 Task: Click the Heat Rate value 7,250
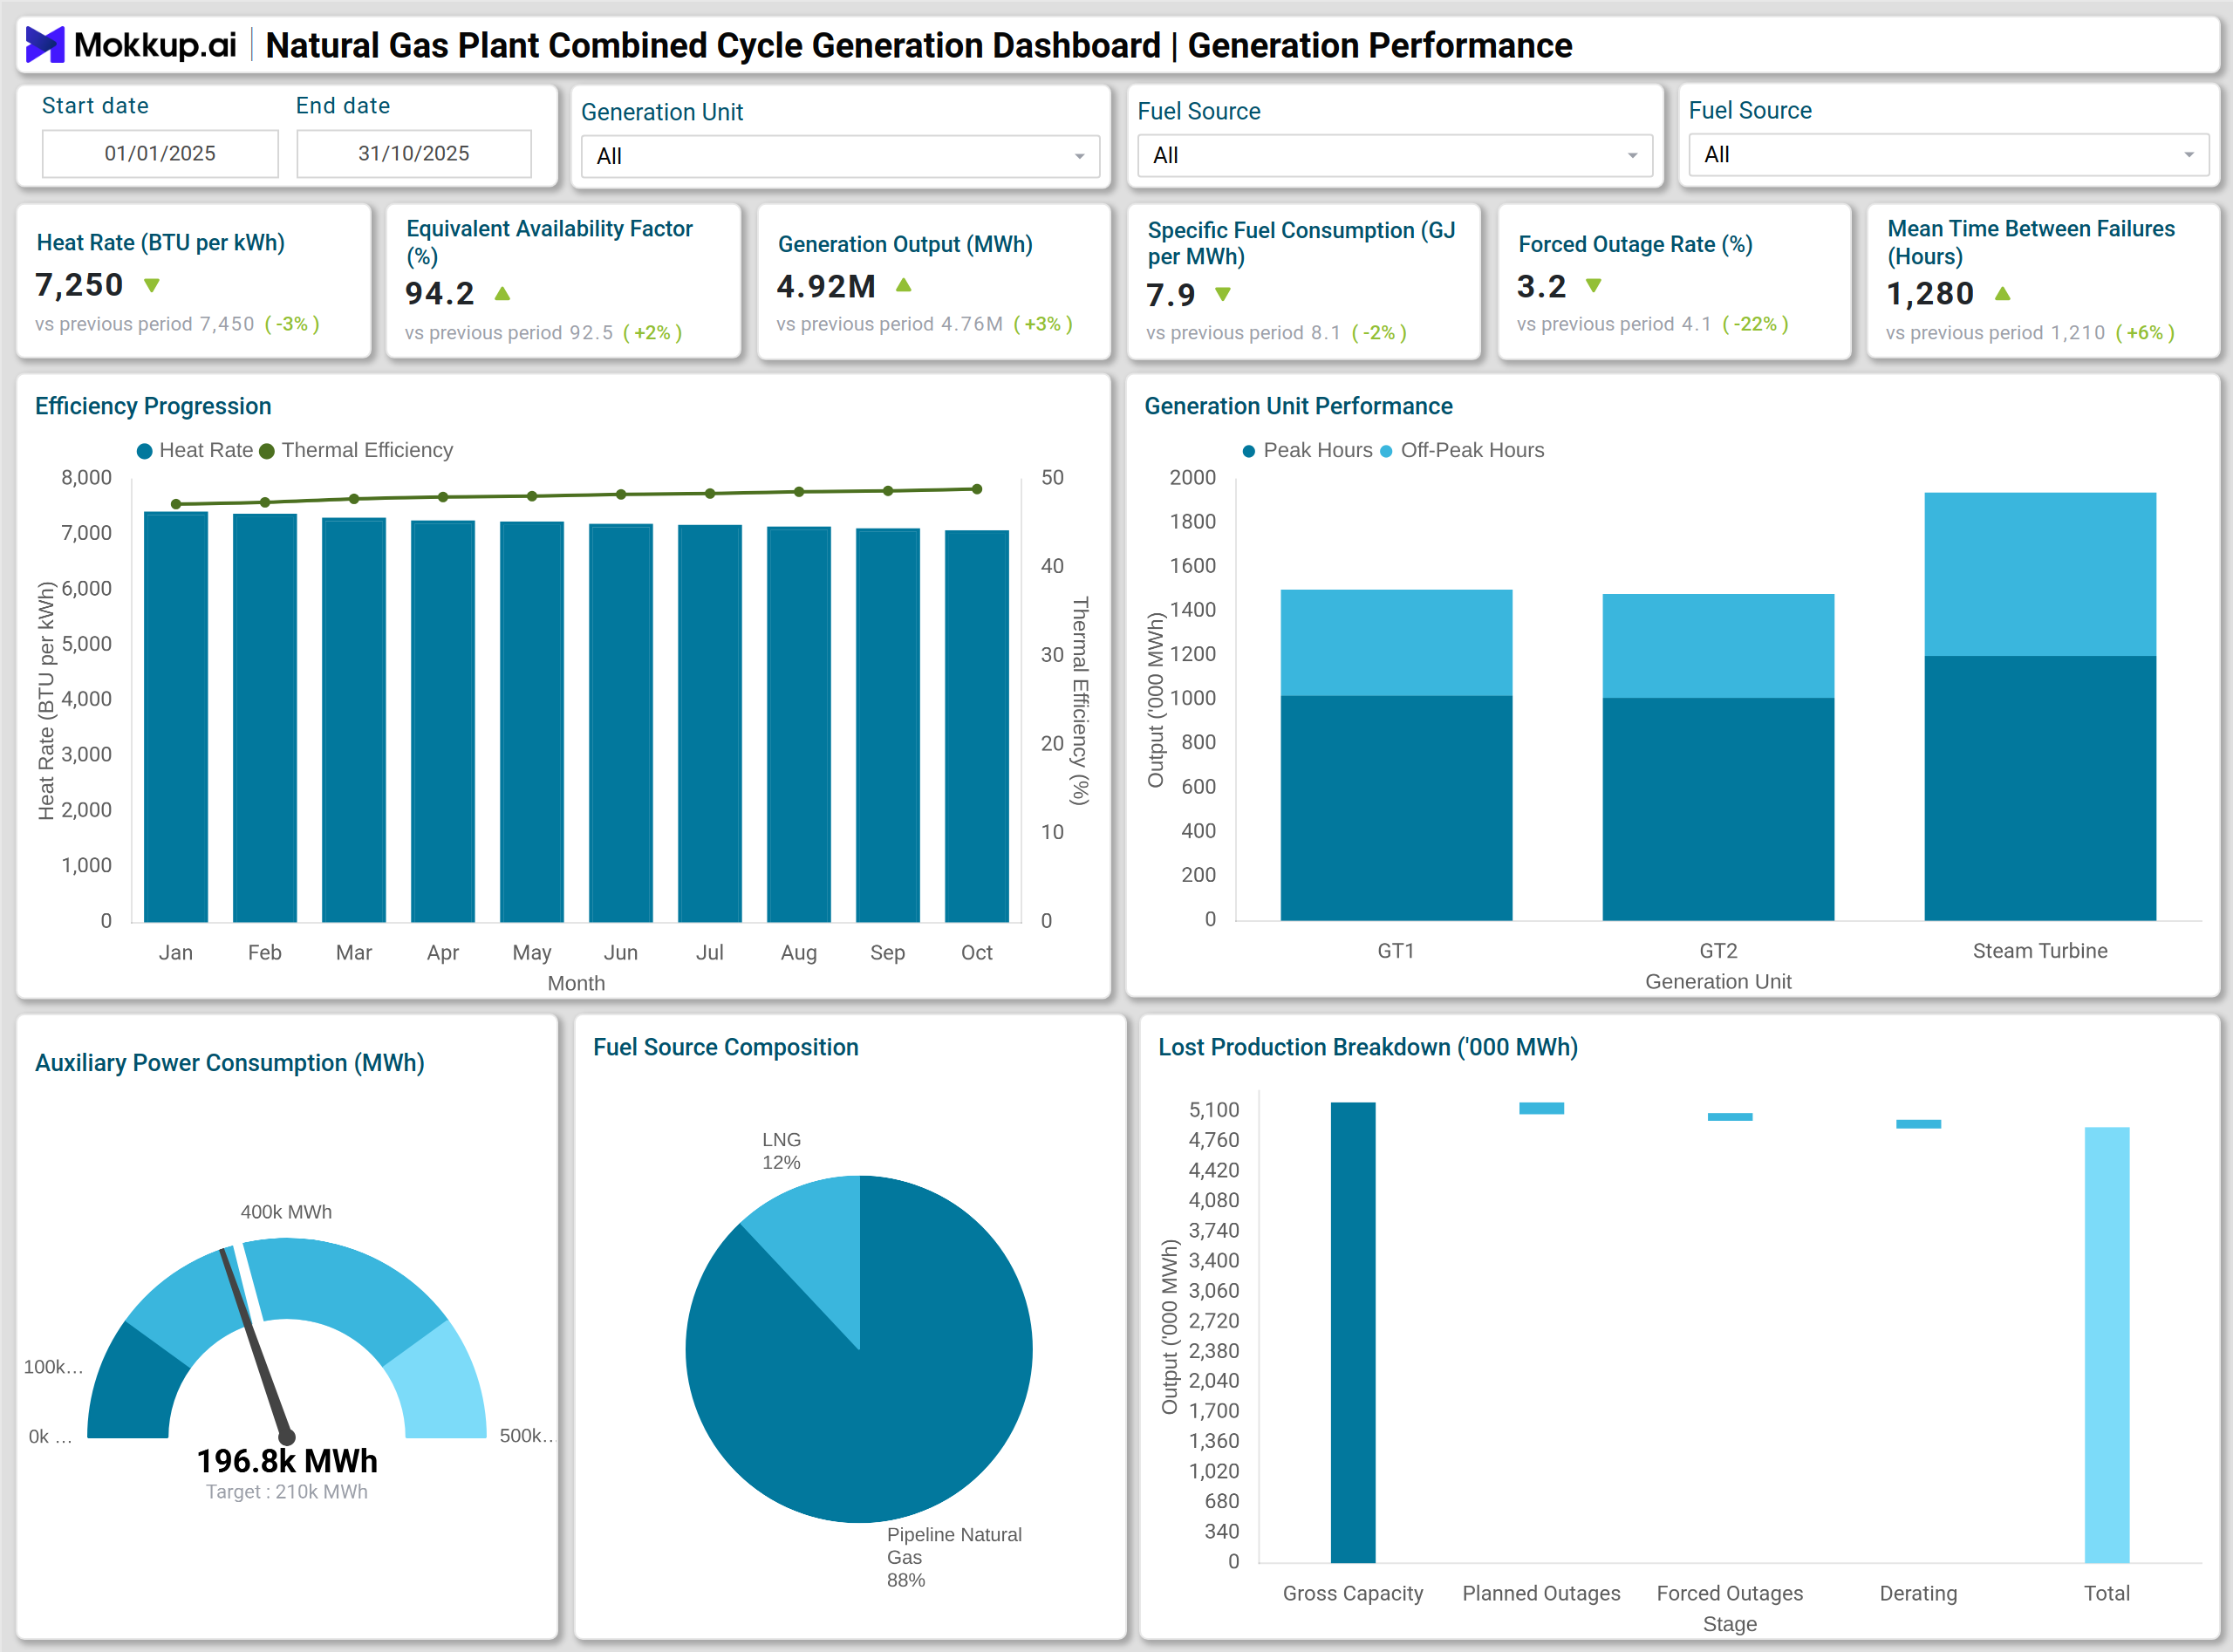click(80, 285)
